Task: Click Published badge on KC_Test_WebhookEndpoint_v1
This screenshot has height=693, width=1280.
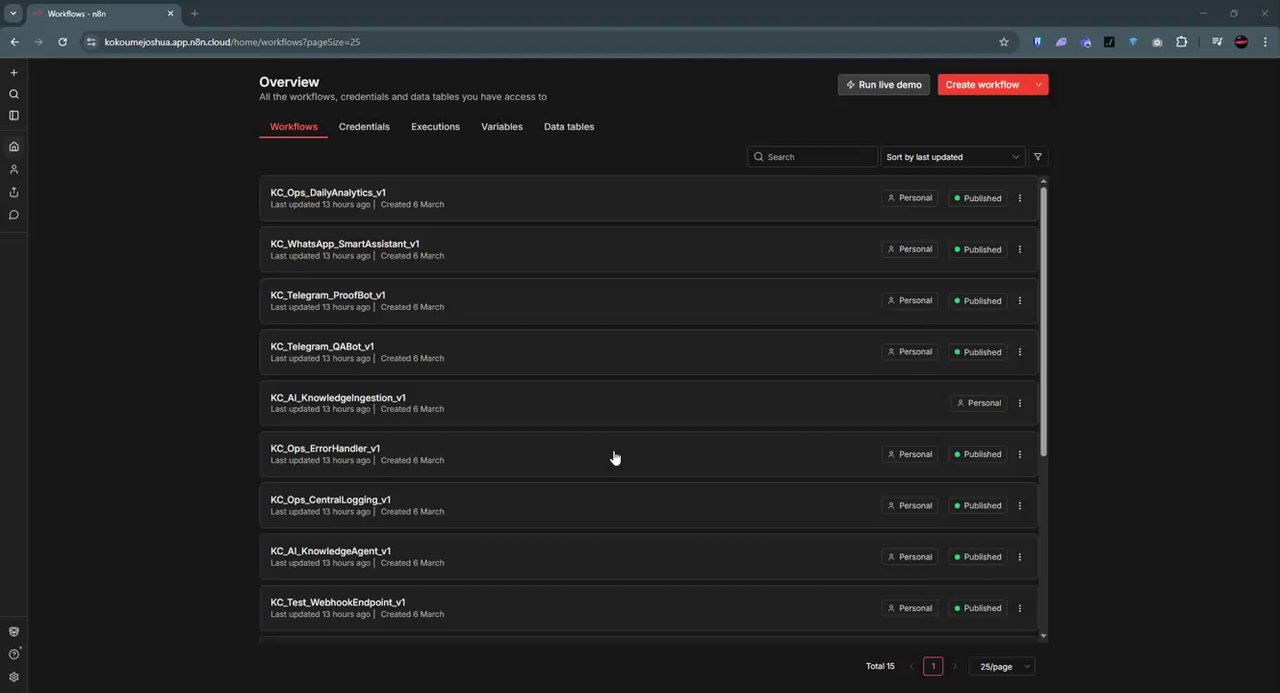Action: (978, 608)
